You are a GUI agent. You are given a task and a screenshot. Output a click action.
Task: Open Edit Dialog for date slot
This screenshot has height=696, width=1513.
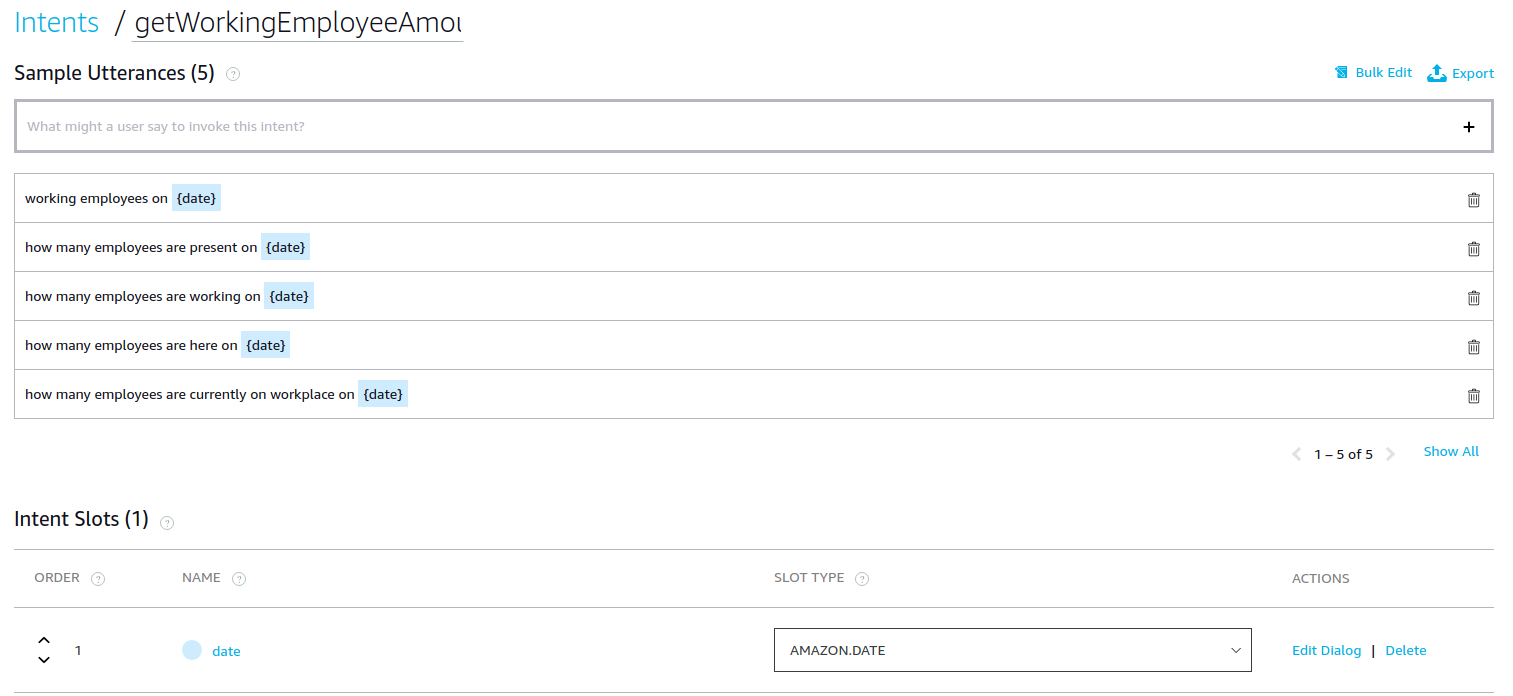tap(1326, 651)
